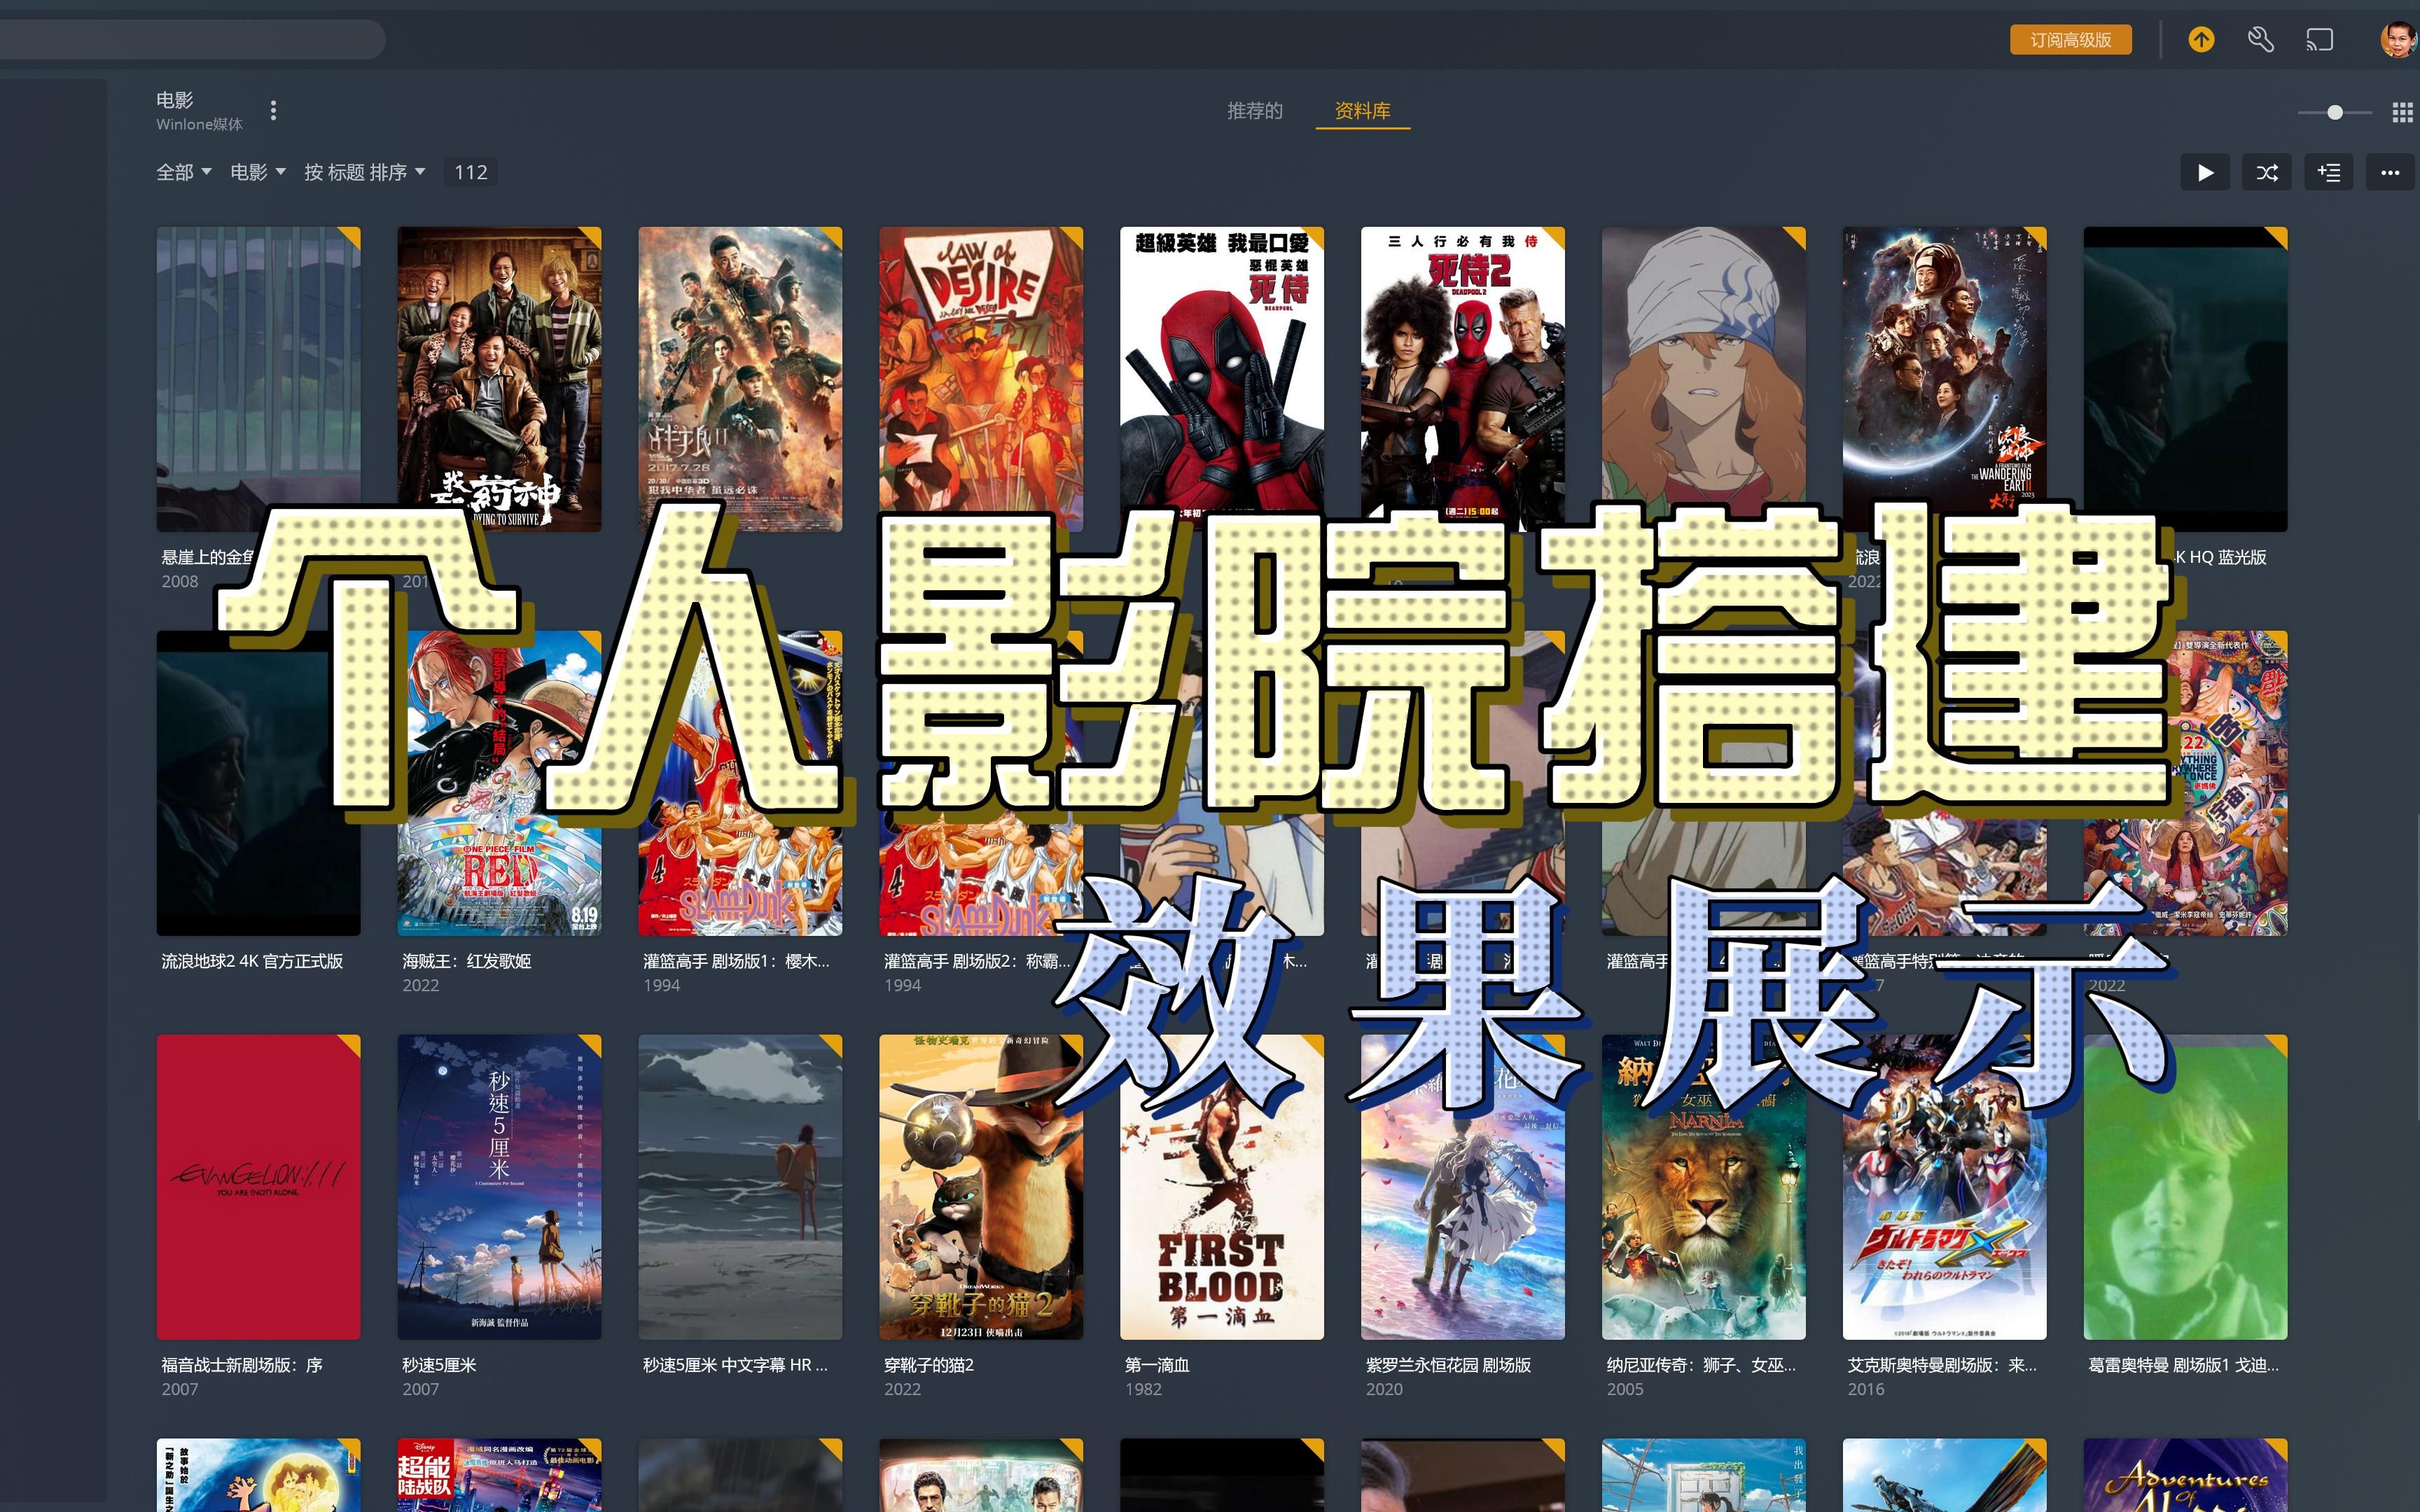Switch to the 推荐的 tab
2420x1512 pixels.
(1255, 110)
